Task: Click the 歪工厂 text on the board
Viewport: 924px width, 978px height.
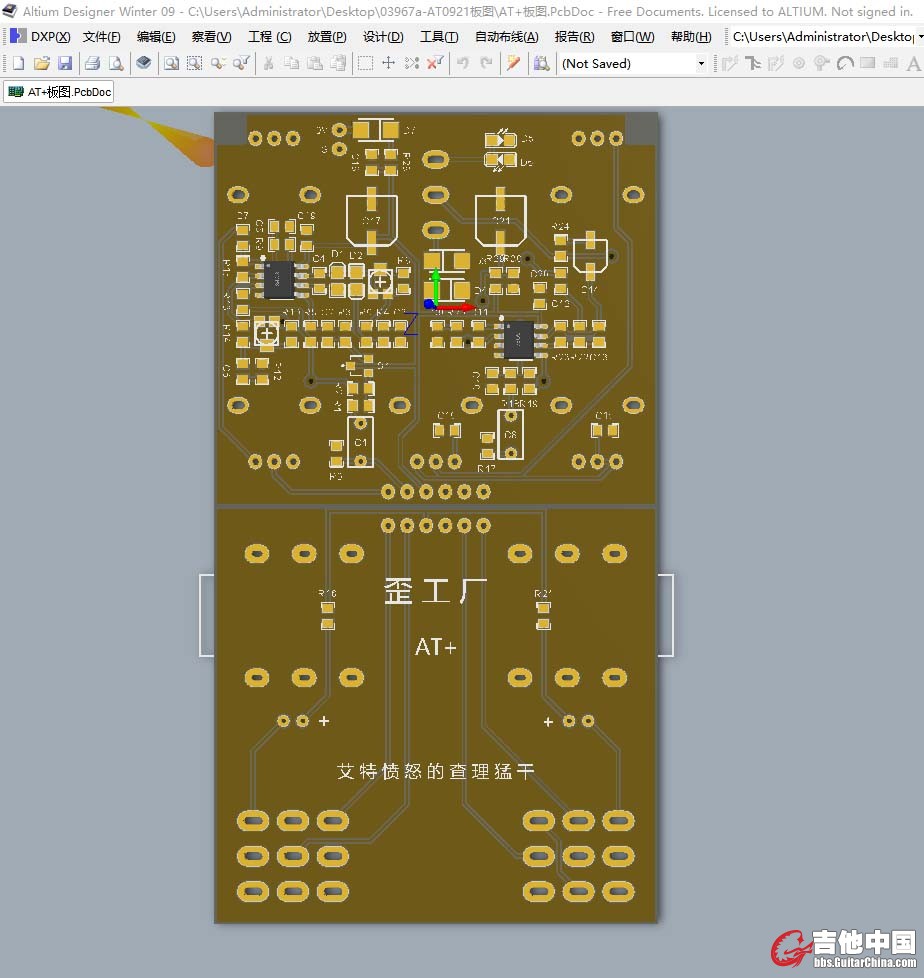Action: (x=436, y=591)
